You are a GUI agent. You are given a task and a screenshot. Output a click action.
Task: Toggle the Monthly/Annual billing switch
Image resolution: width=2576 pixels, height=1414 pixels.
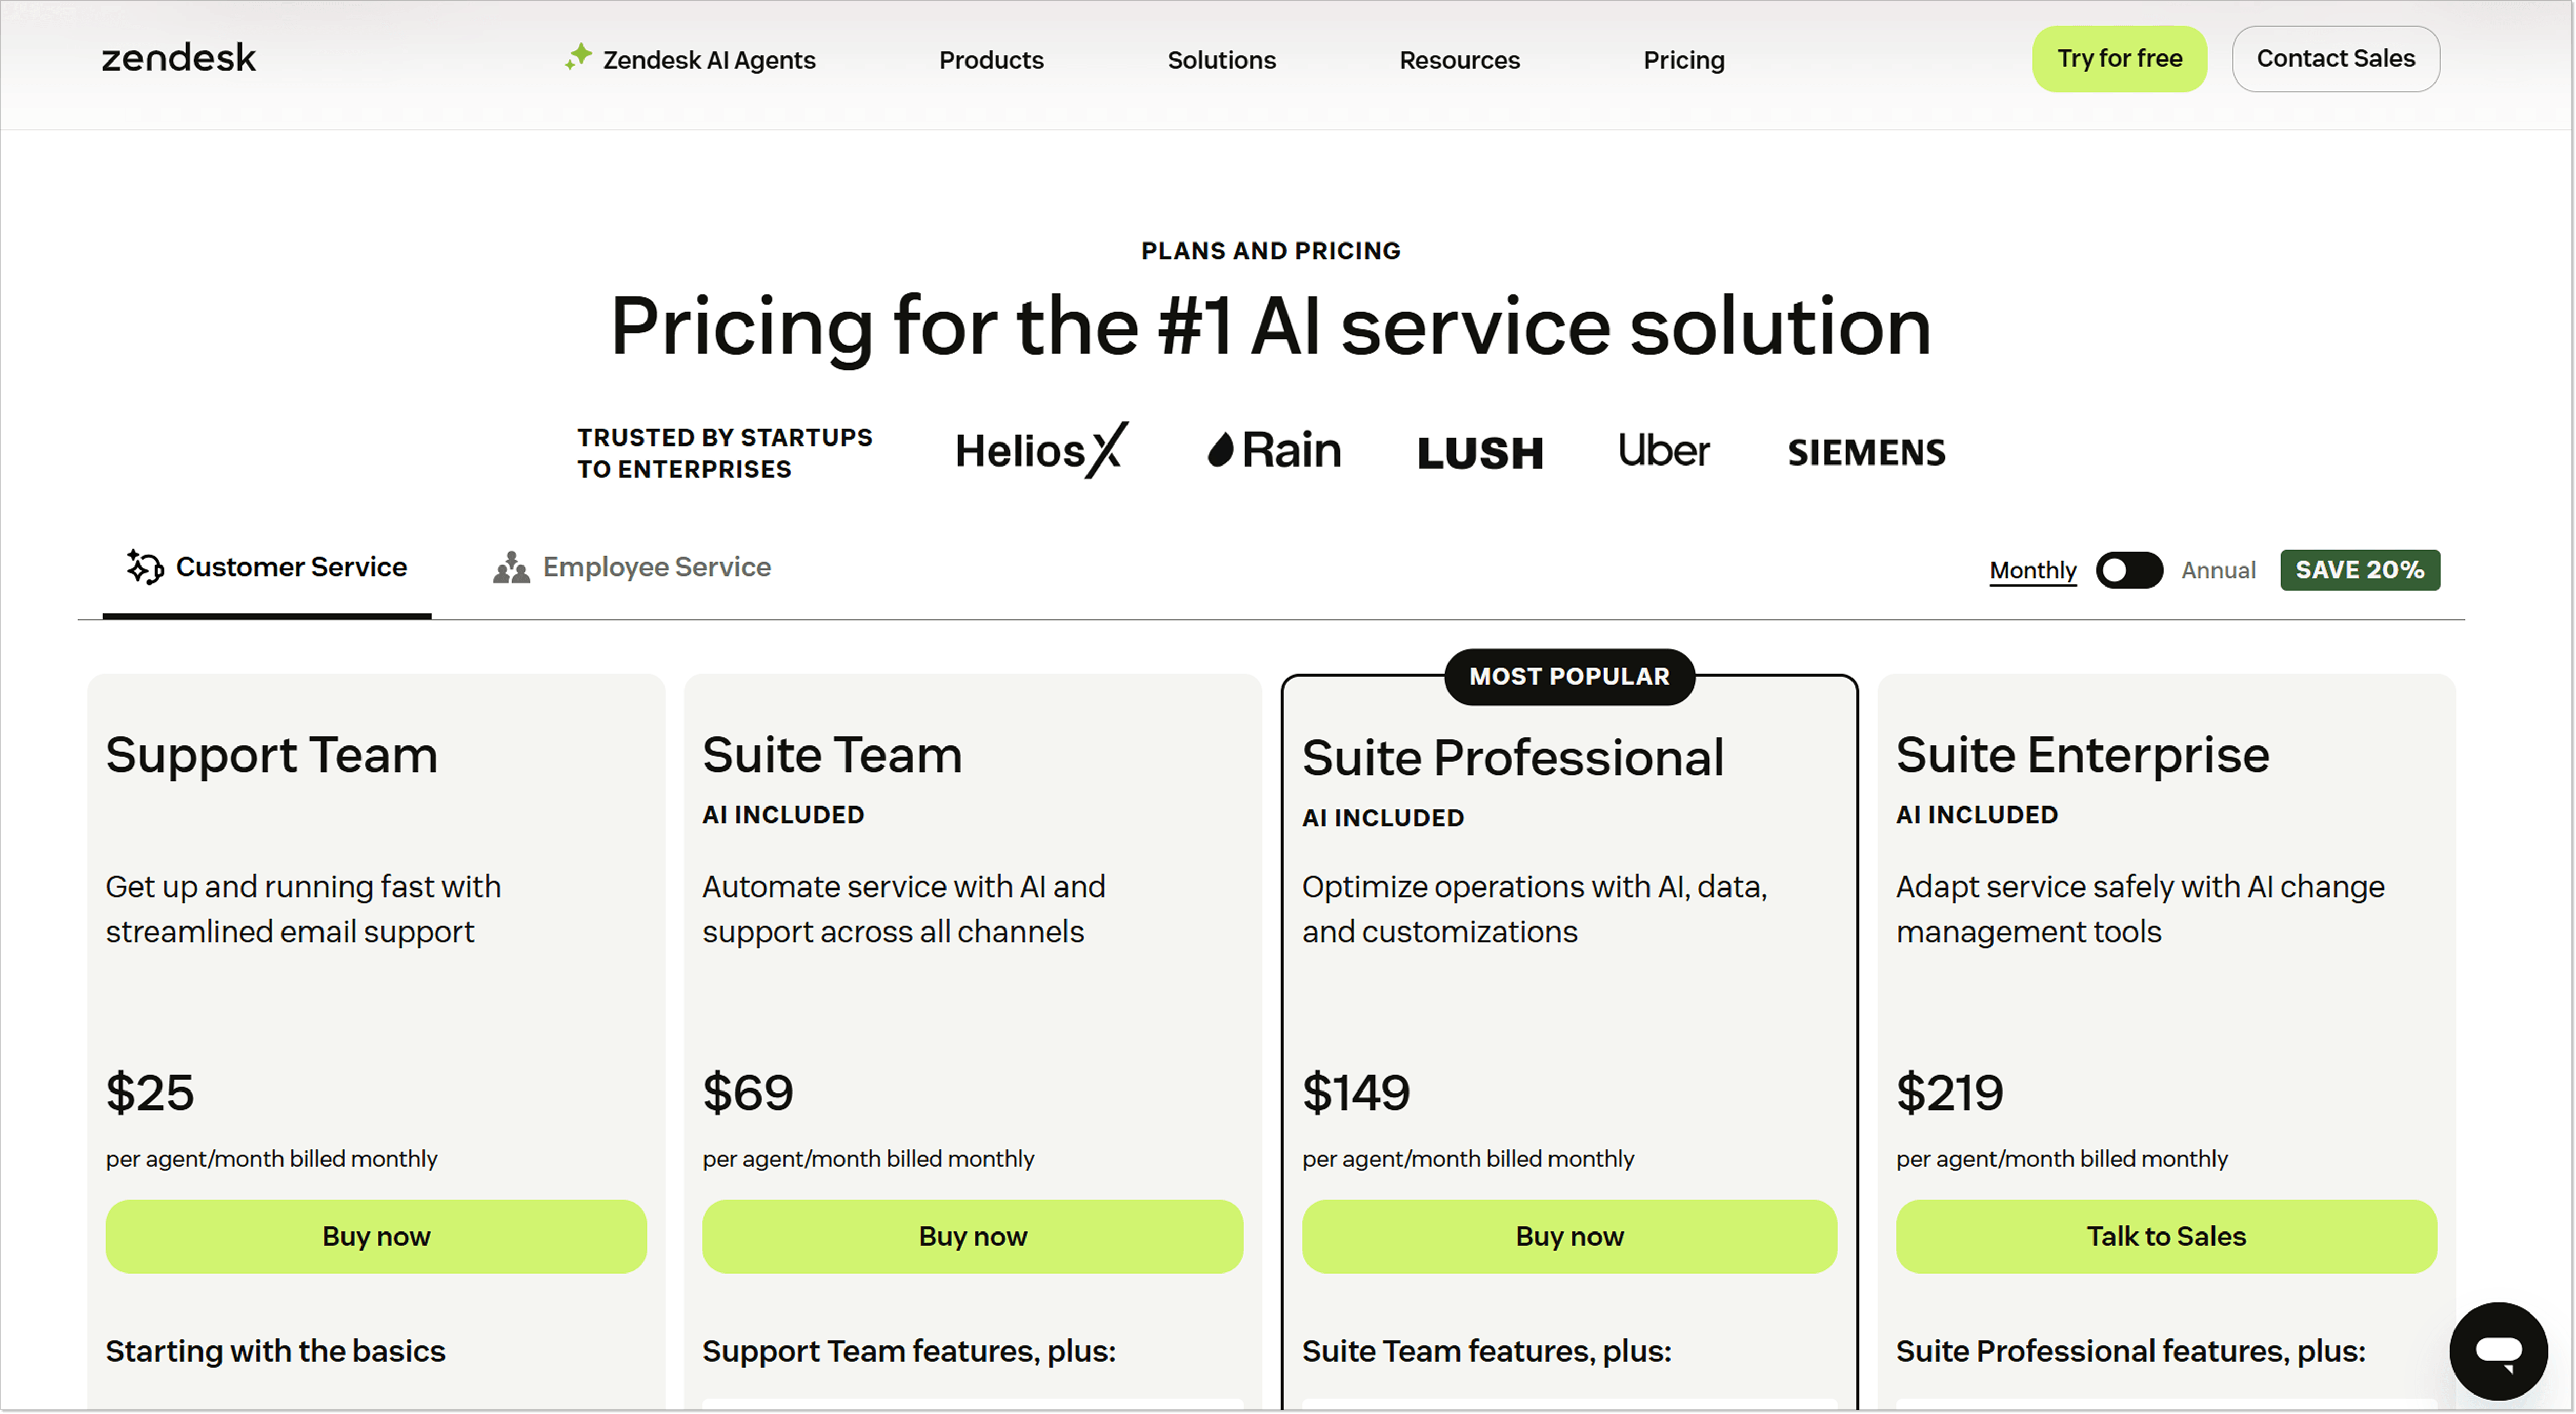coord(2129,570)
